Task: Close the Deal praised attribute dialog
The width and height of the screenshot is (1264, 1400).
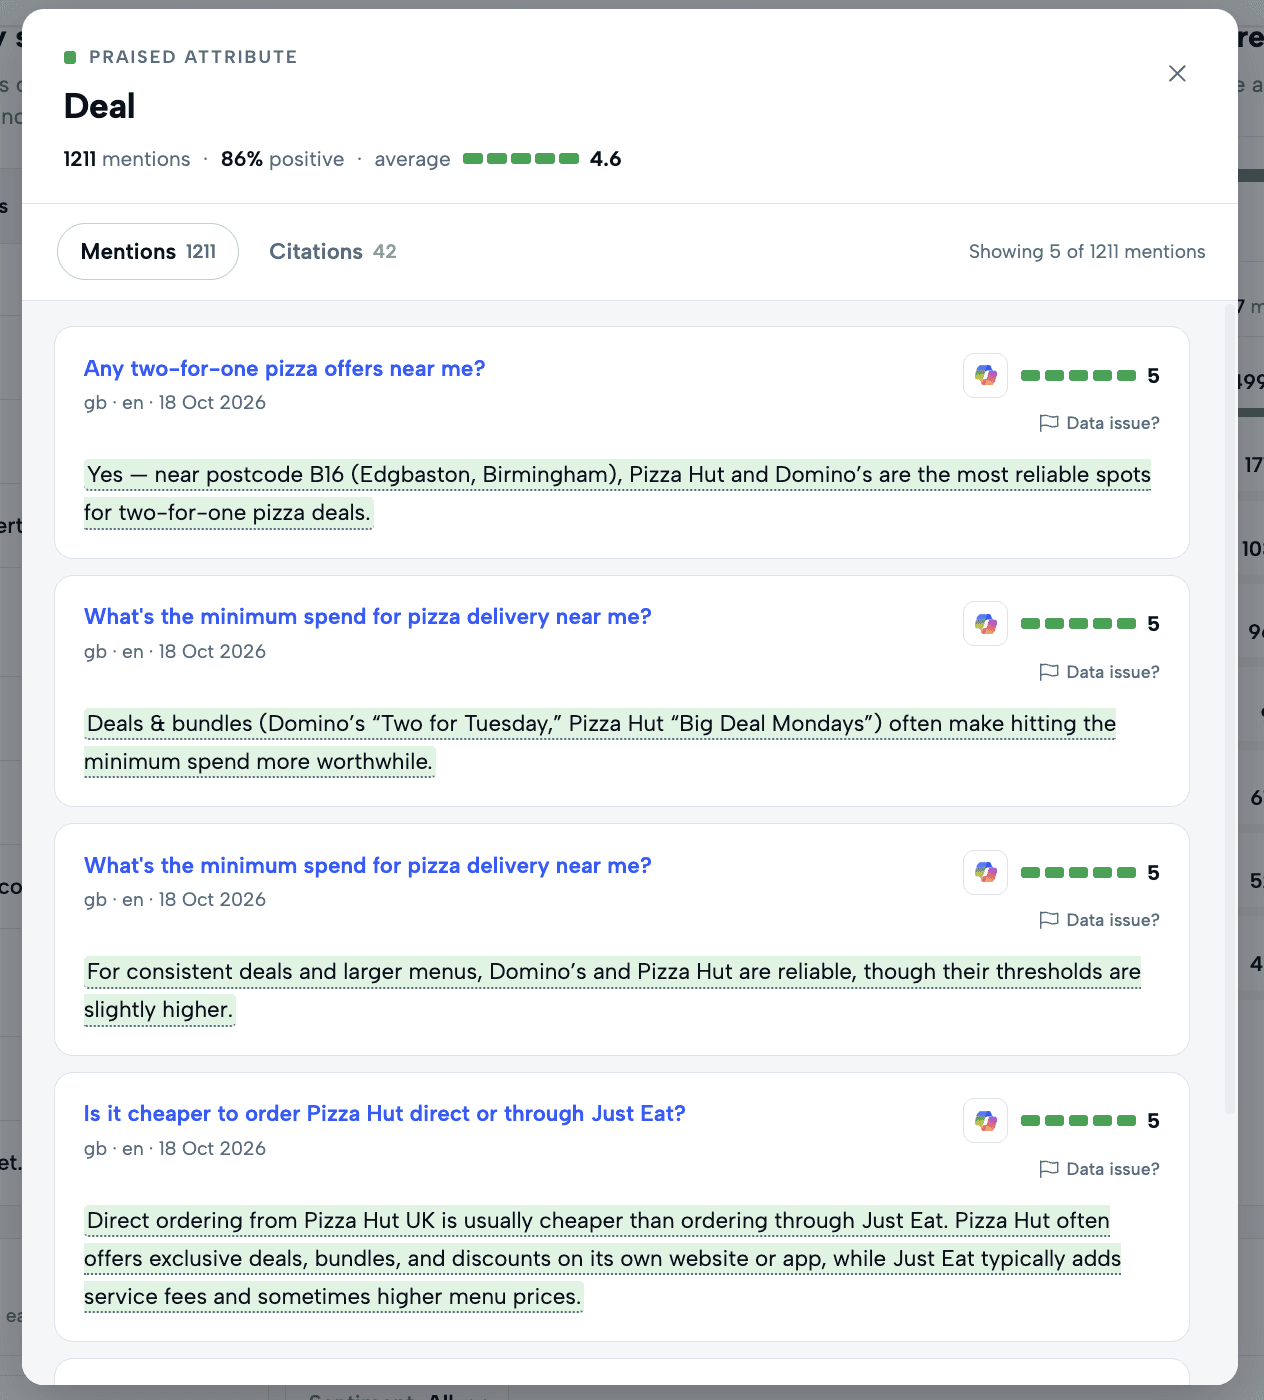Action: coord(1177,73)
